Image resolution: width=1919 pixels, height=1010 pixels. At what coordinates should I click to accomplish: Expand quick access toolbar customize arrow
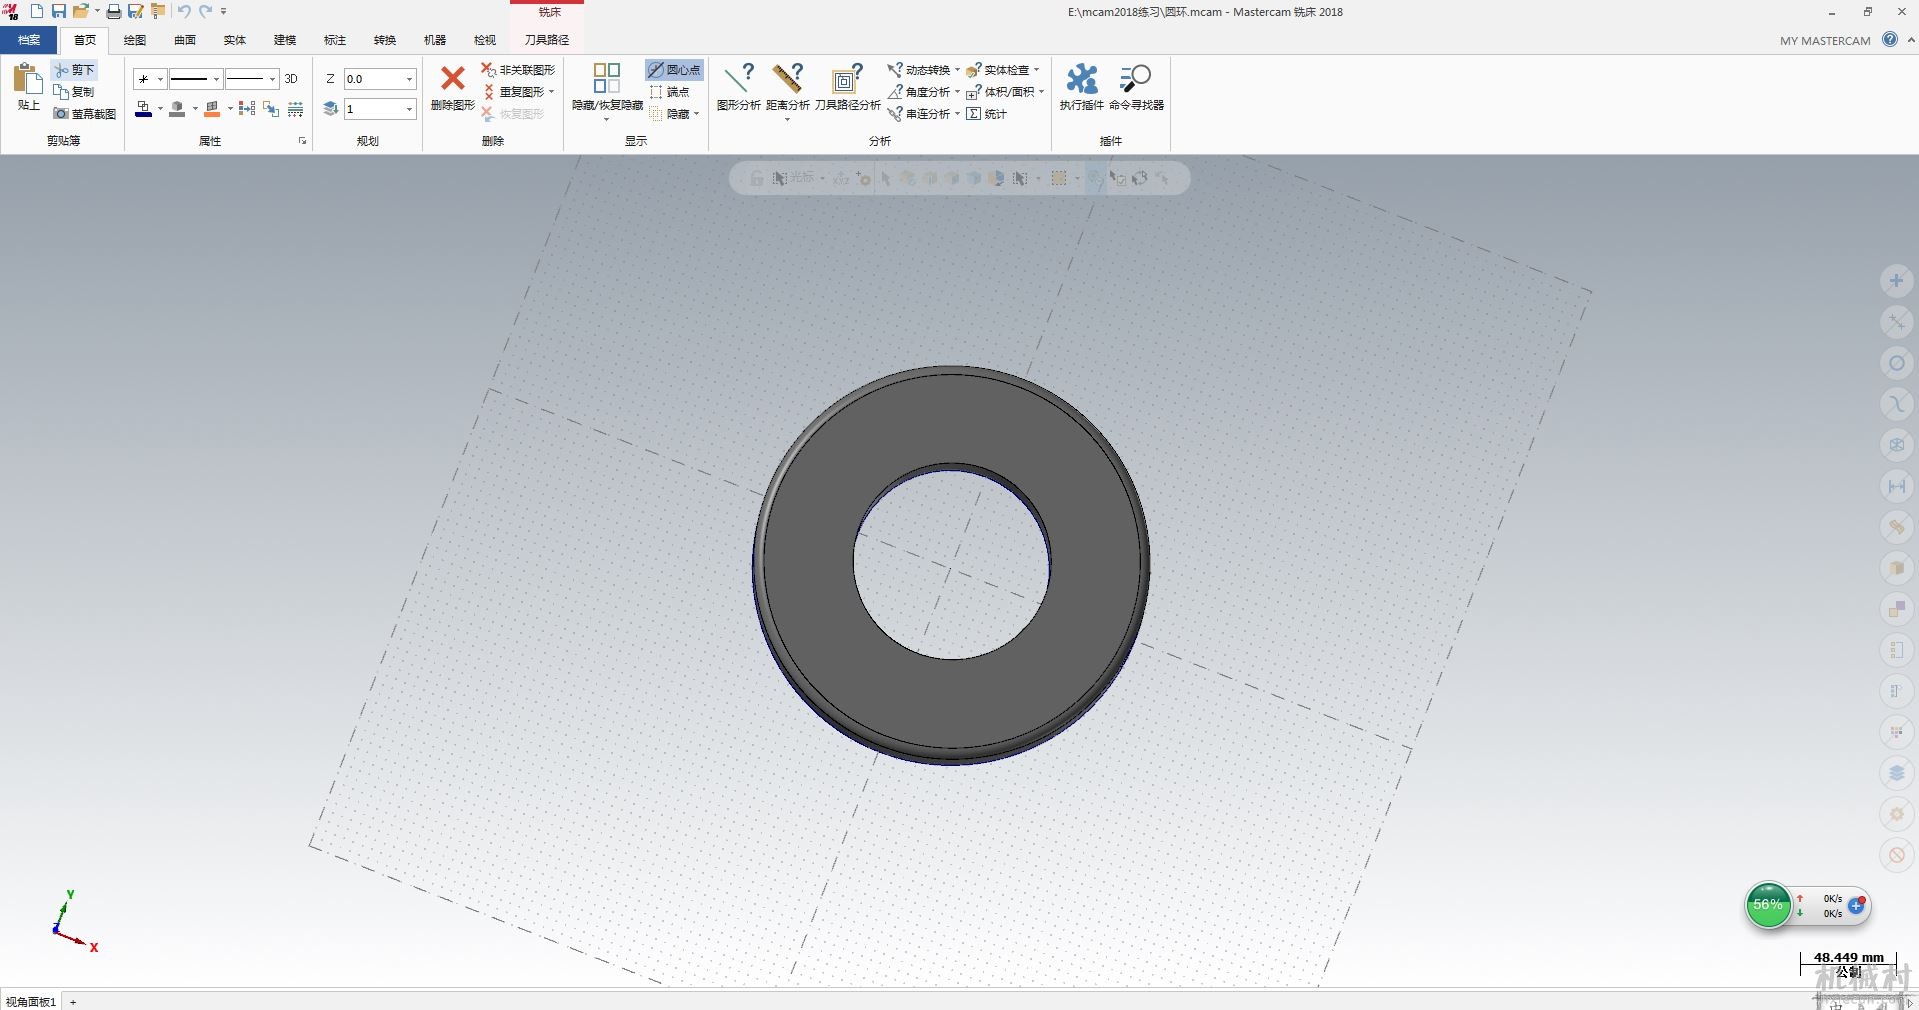224,11
